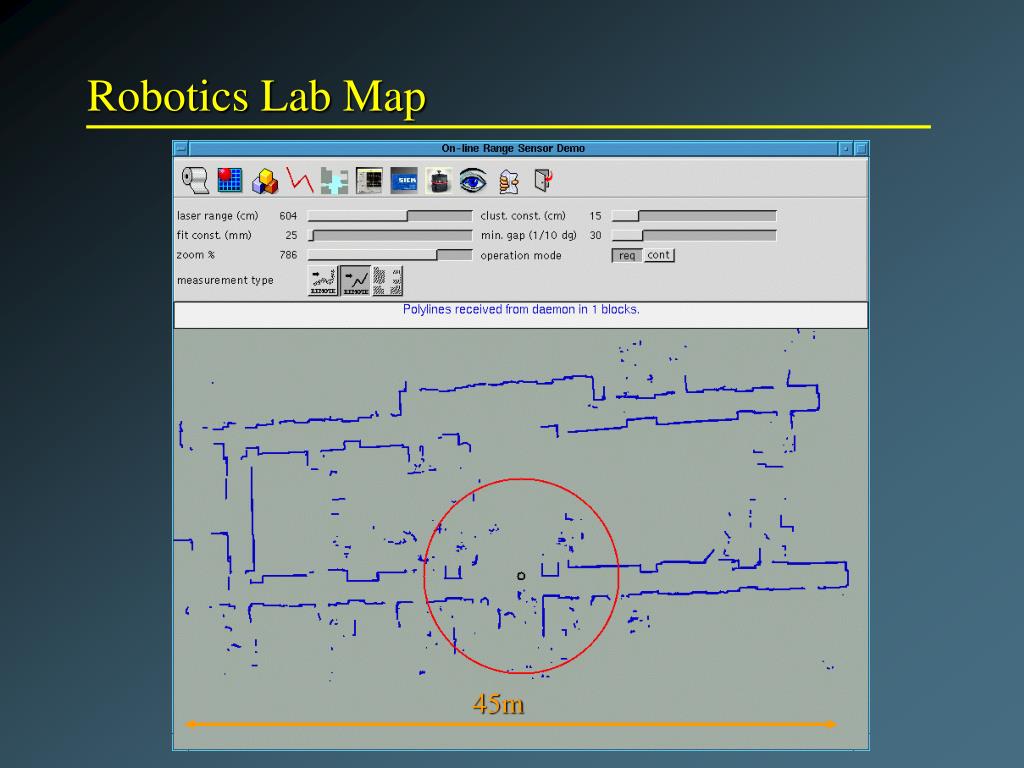Click the 'operation mode' label

pos(521,255)
